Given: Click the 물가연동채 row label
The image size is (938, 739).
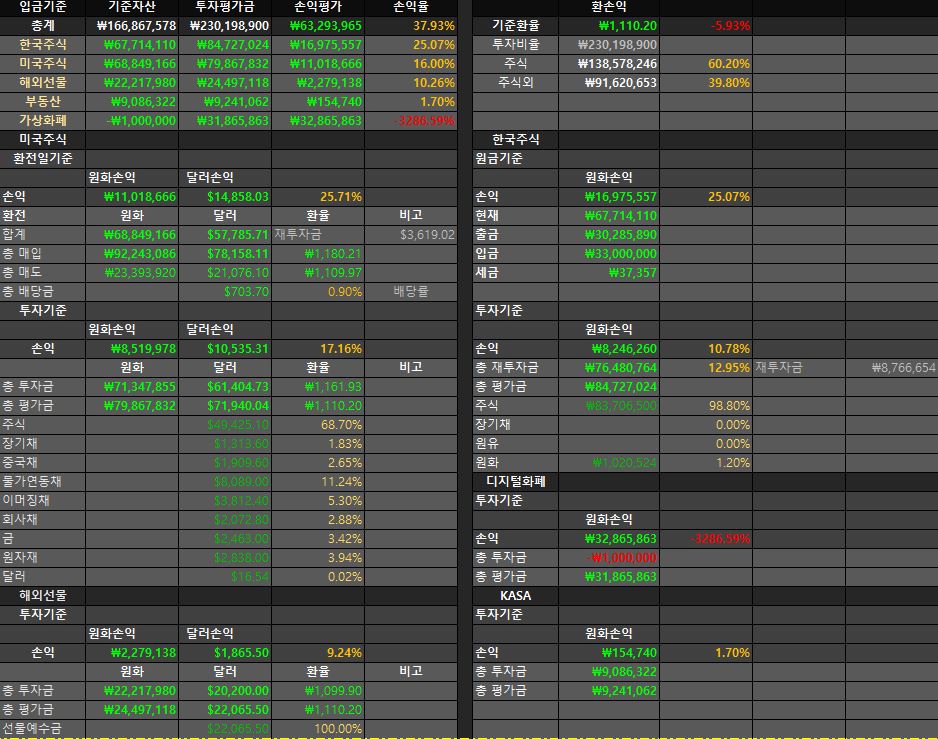Looking at the screenshot, I should (42, 482).
